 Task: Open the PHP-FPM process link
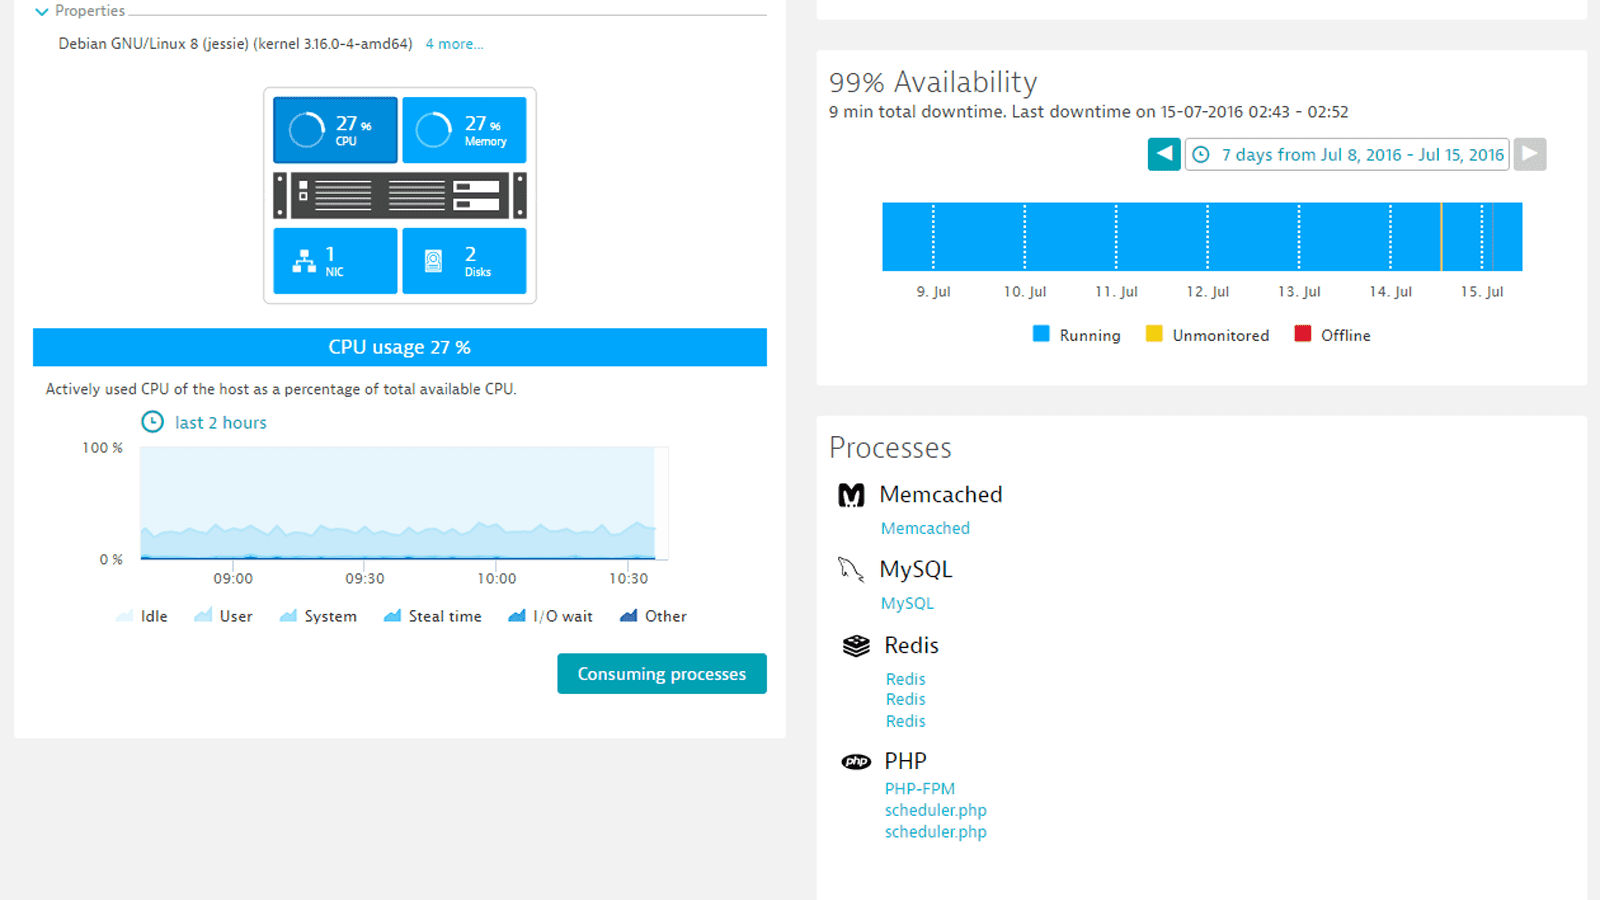(920, 789)
